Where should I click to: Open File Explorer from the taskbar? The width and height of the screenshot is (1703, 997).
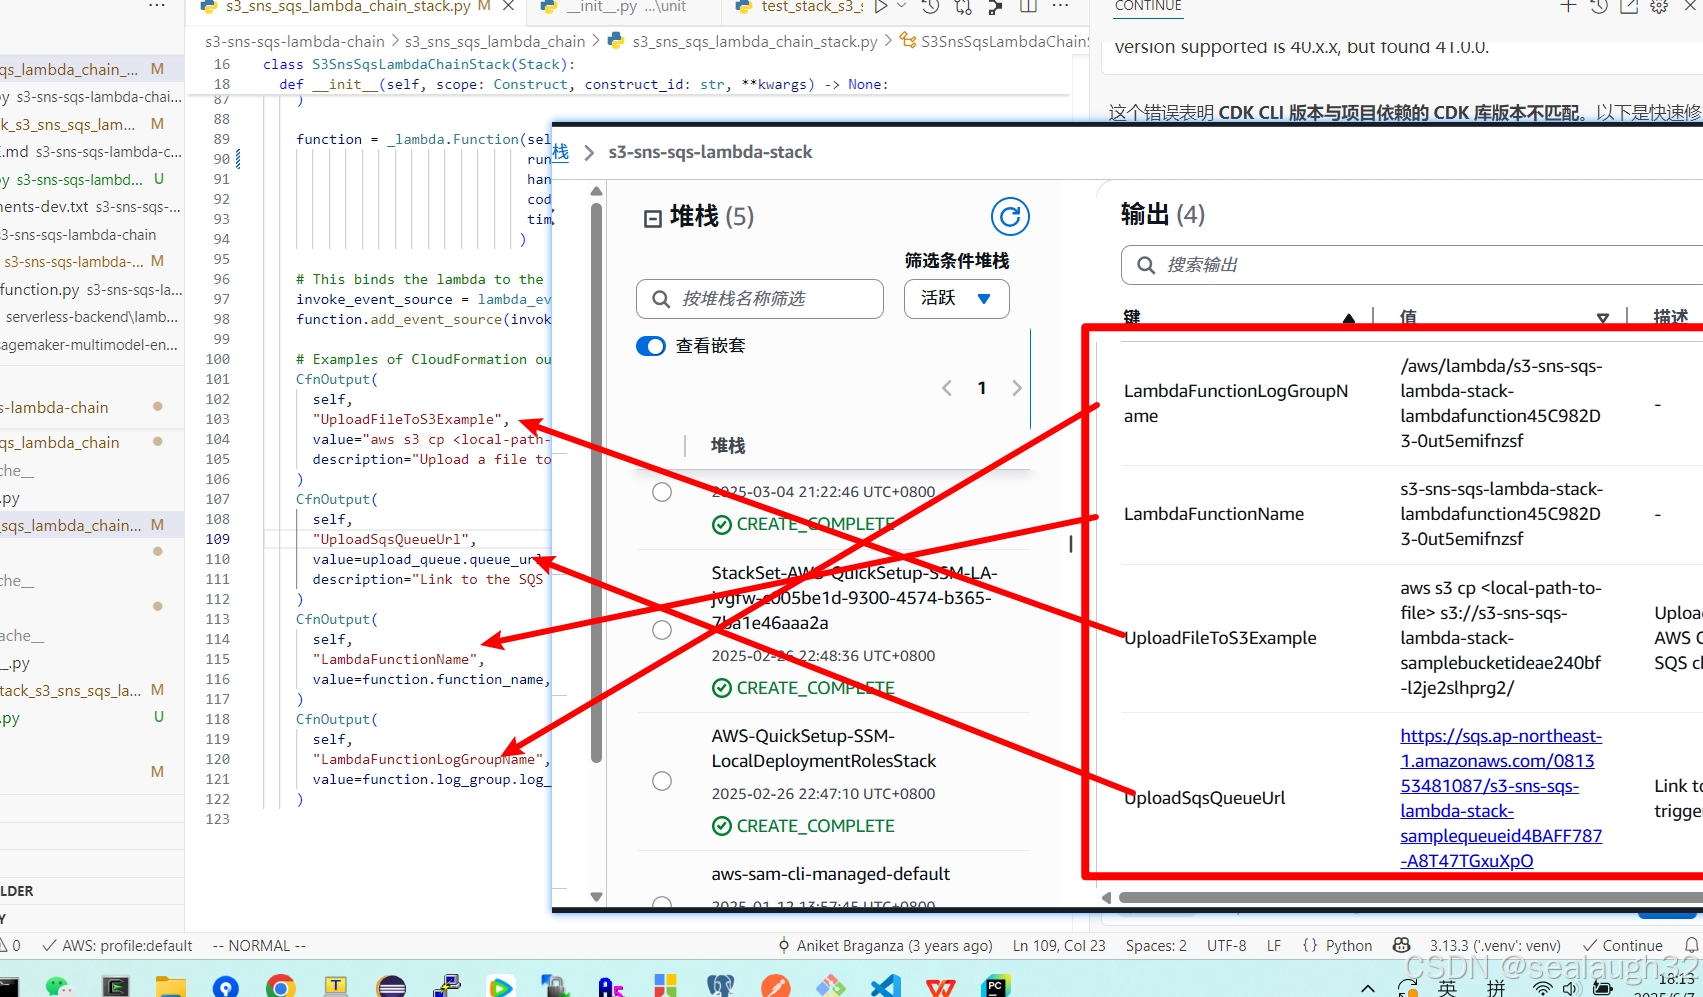[x=171, y=987]
